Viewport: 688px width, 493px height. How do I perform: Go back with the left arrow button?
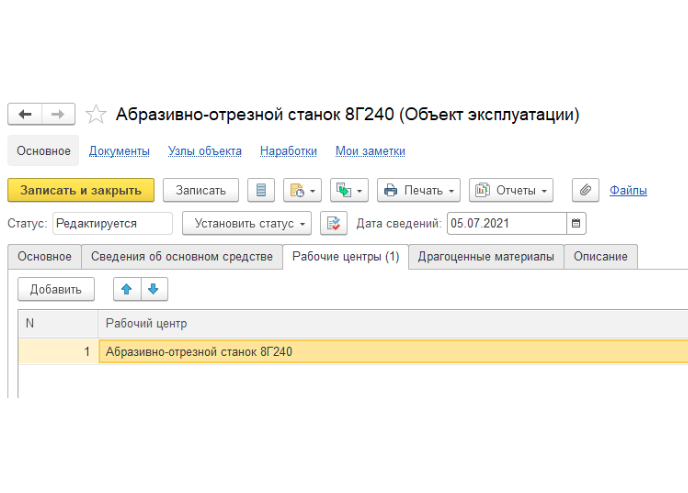(25, 114)
